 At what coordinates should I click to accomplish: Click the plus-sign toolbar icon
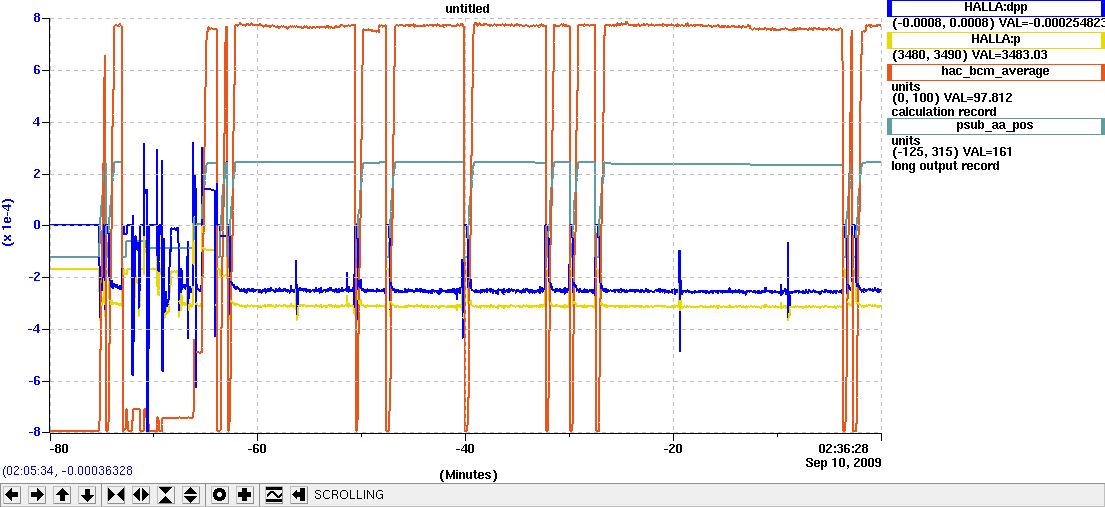[x=244, y=495]
